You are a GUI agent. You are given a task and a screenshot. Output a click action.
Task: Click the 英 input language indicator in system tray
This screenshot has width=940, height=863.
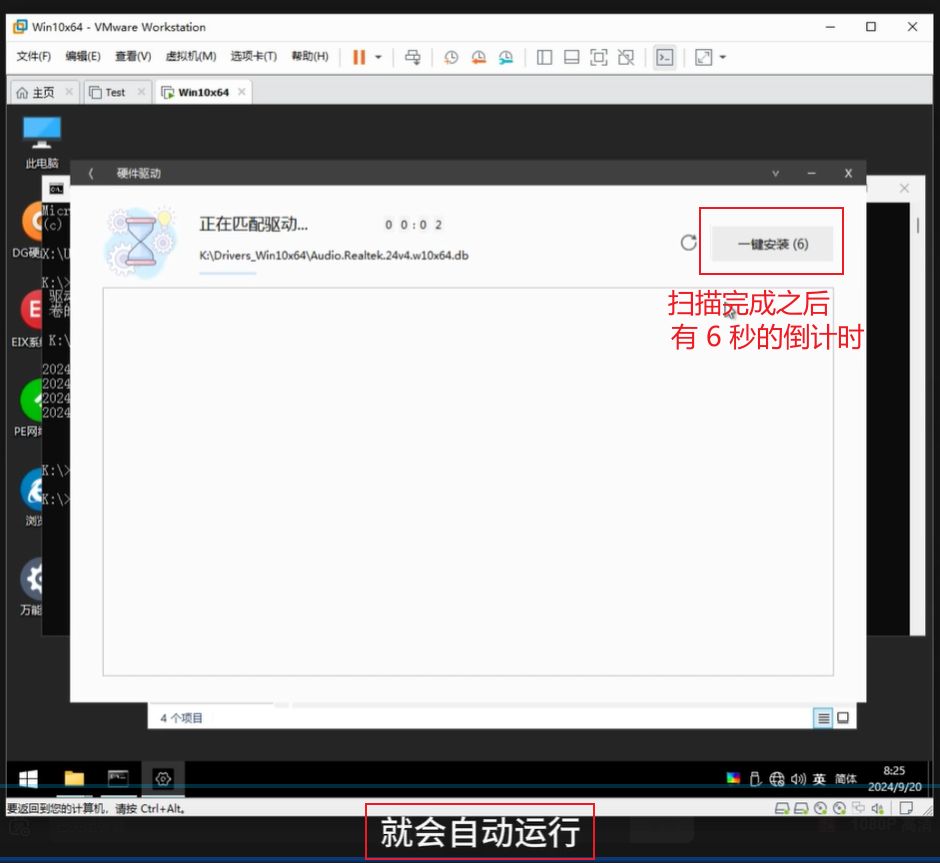click(x=819, y=779)
